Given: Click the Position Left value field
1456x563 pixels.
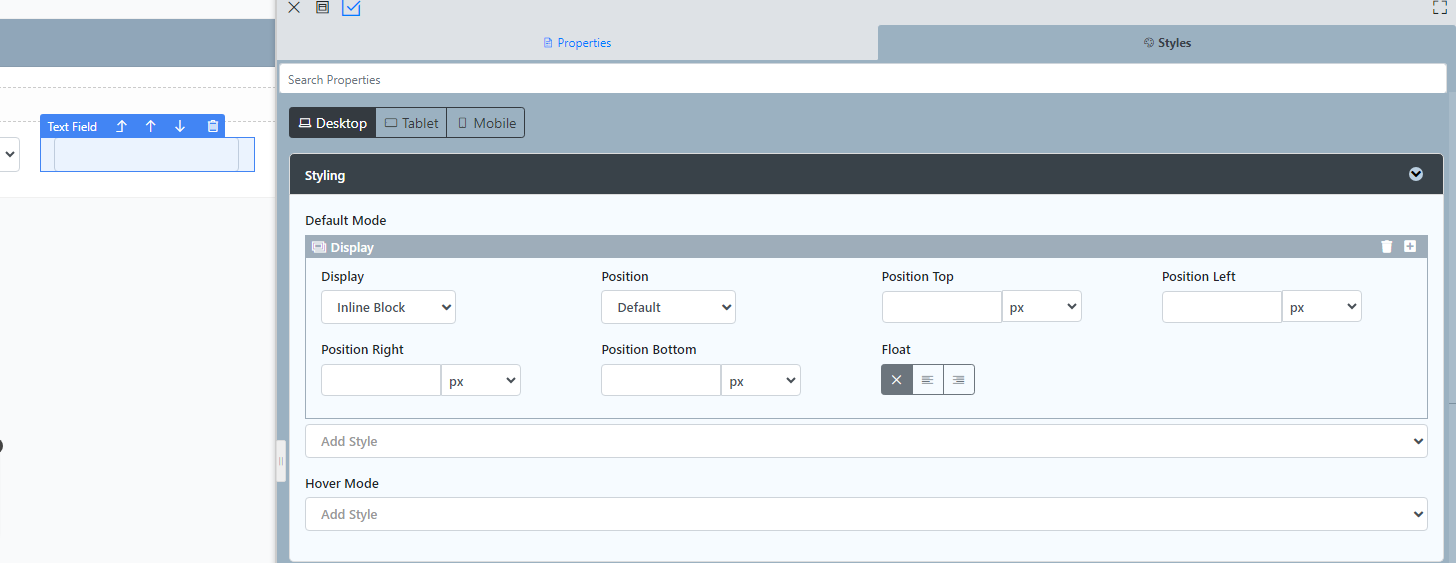Looking at the screenshot, I should tap(1222, 307).
